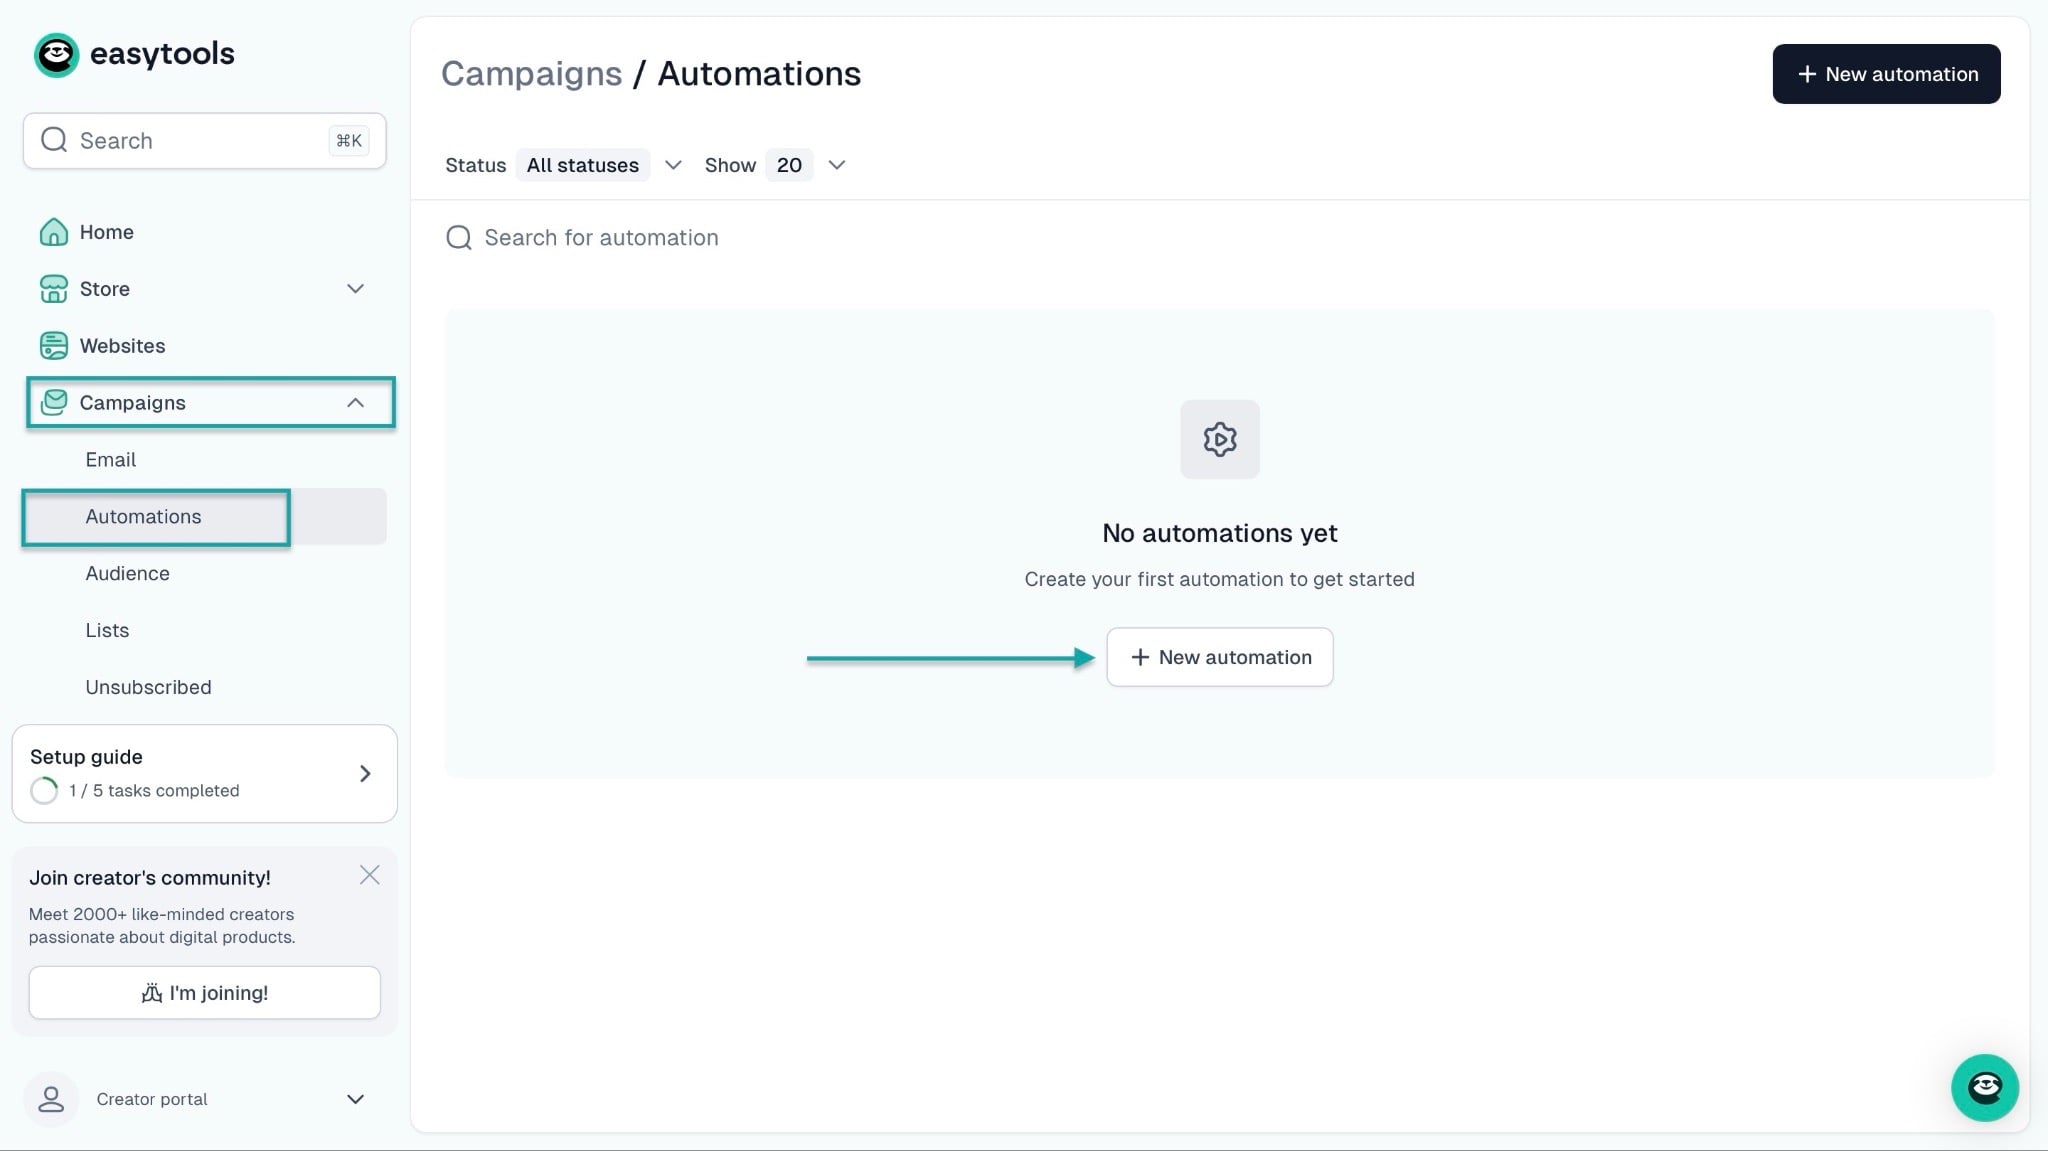
Task: Open Websites in the sidebar
Action: 204,346
